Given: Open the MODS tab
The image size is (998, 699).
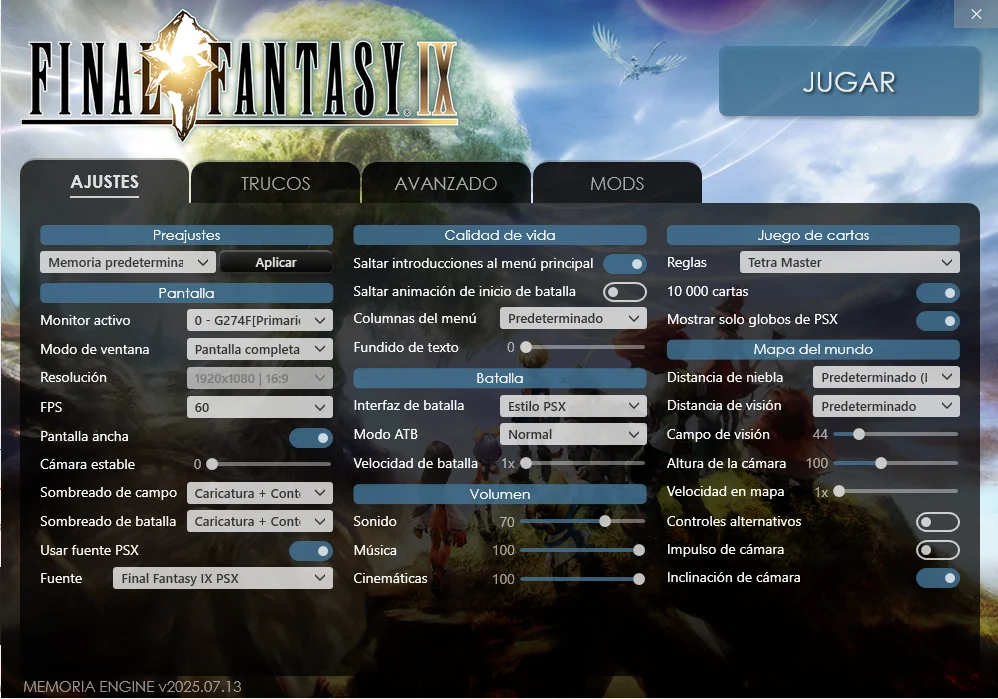Looking at the screenshot, I should click(x=617, y=183).
